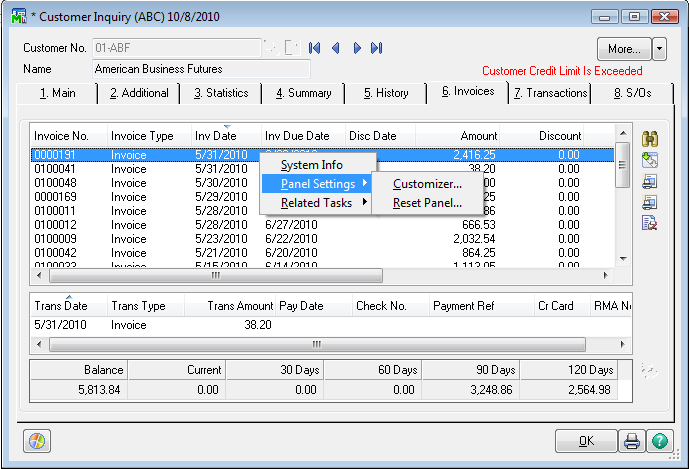Jump to last customer record arrow

[x=376, y=48]
